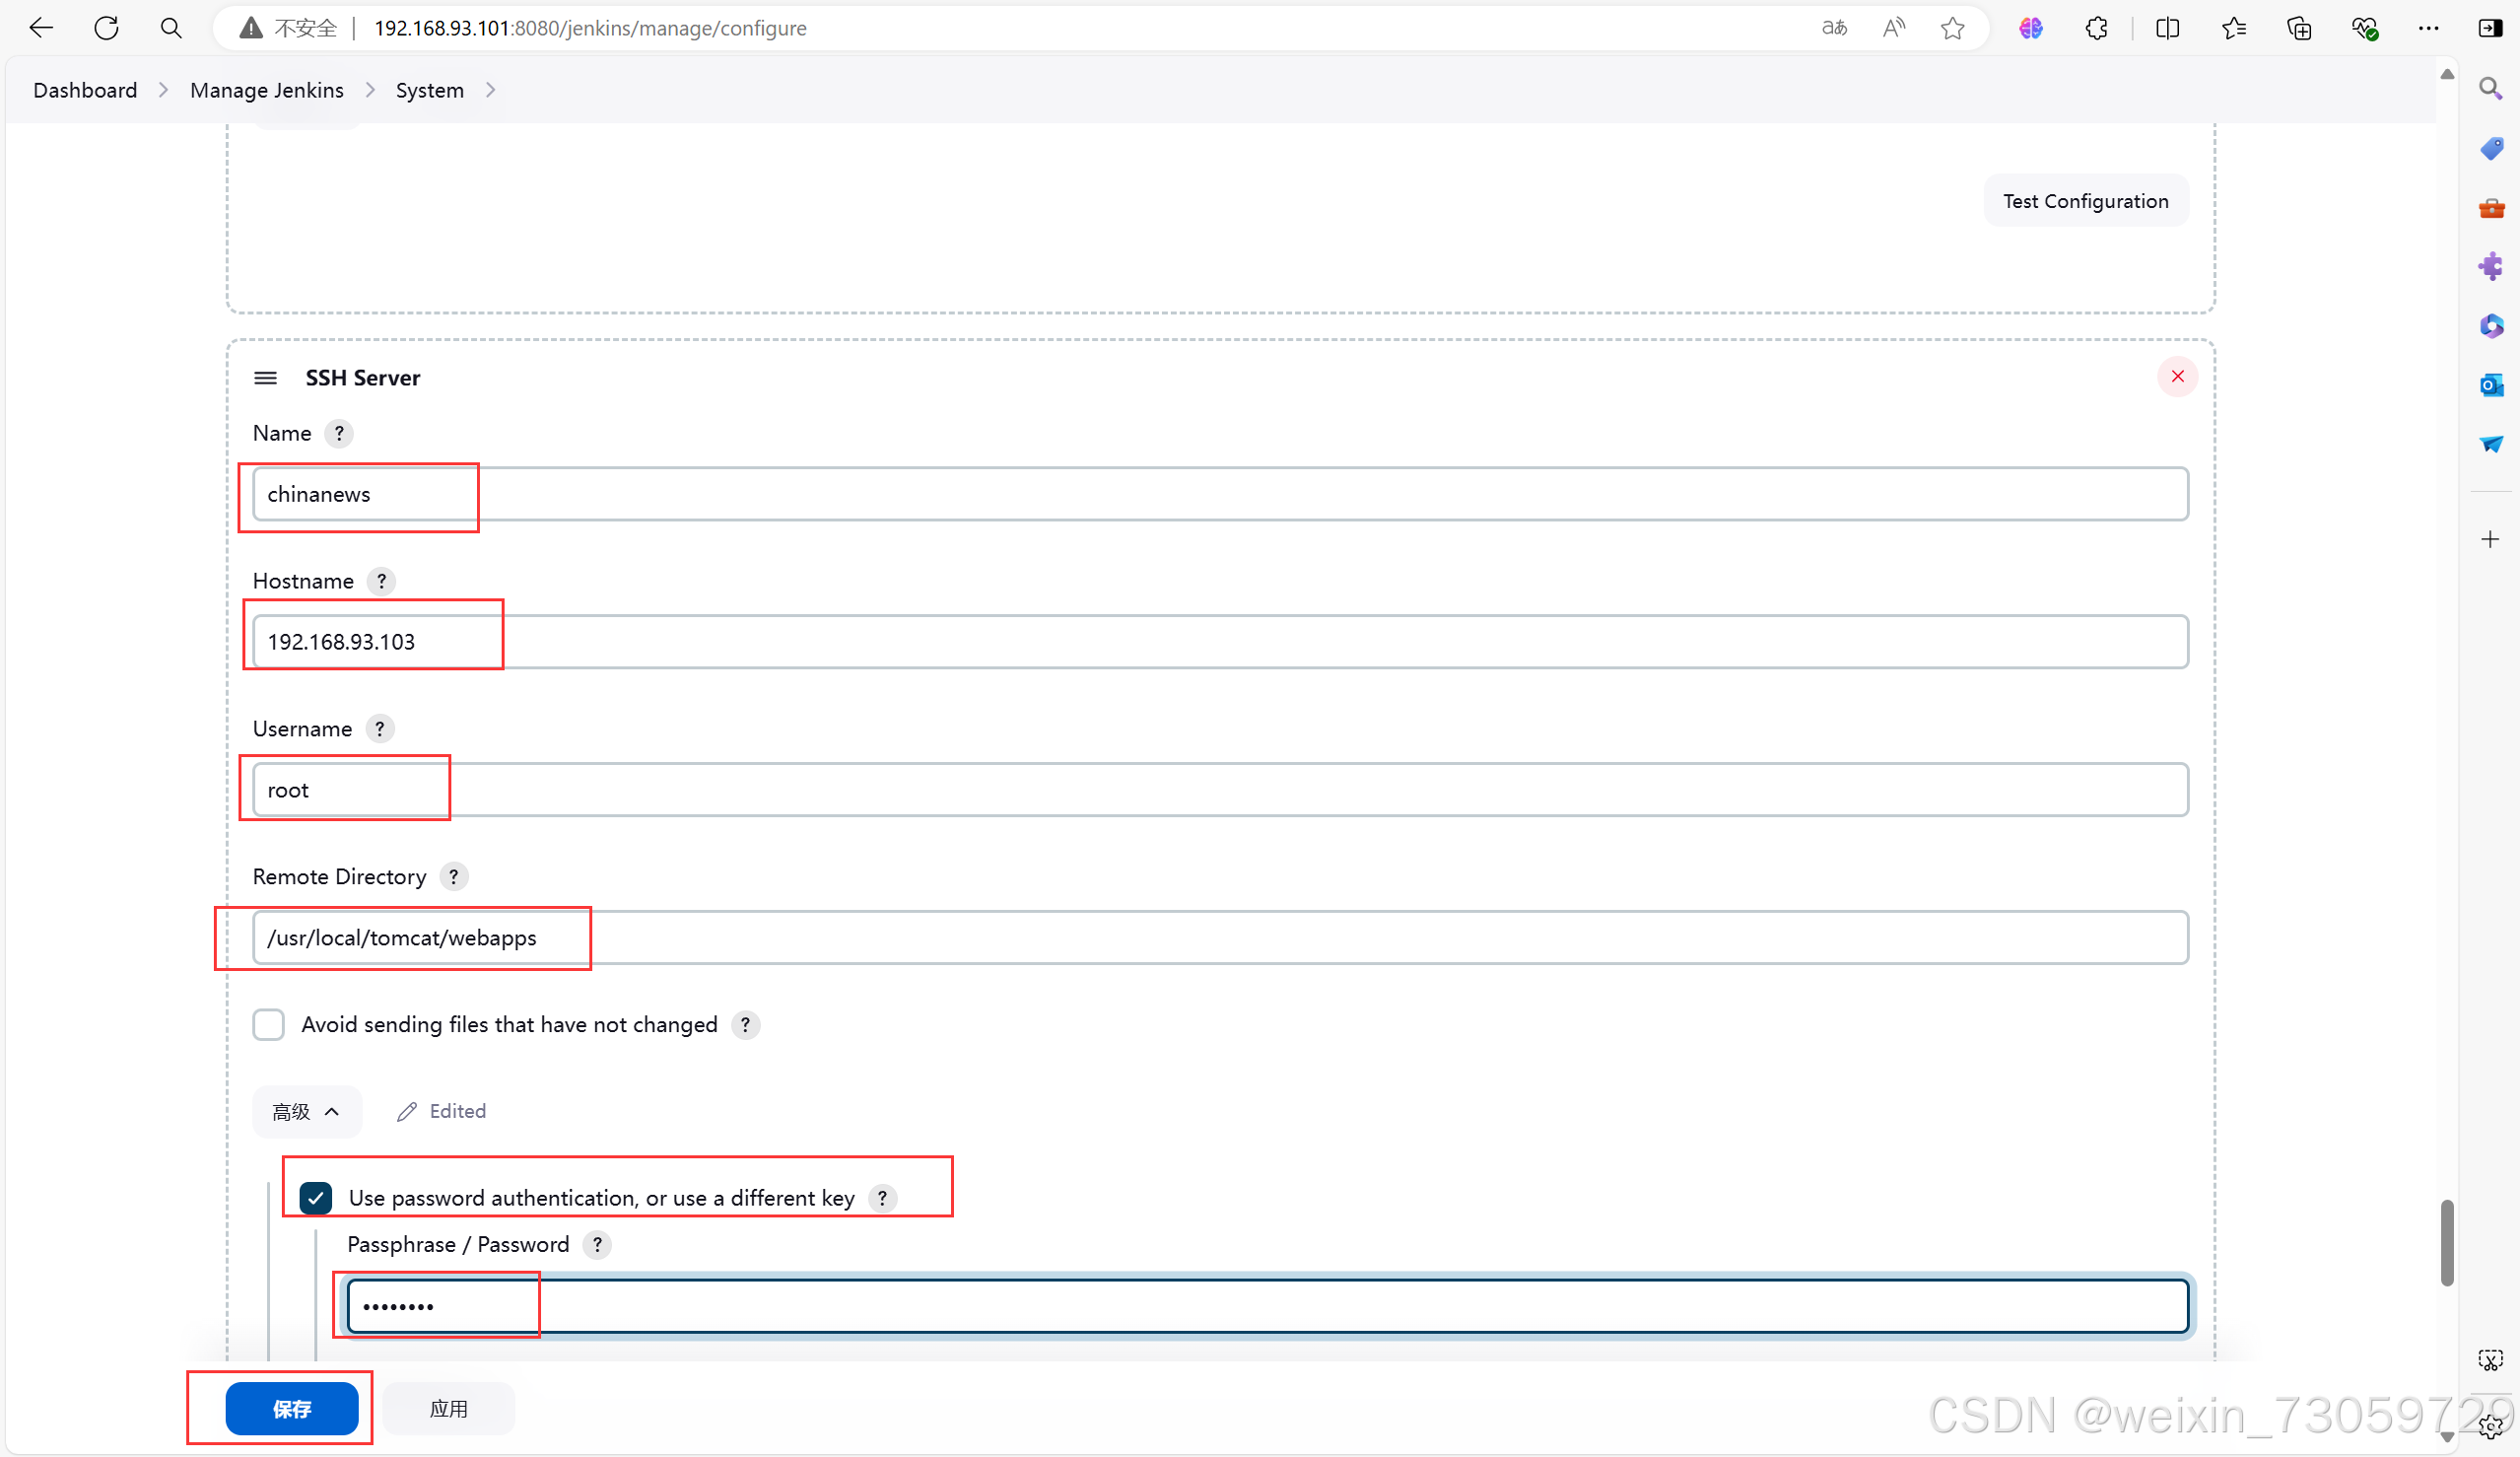Viewport: 2520px width, 1457px height.
Task: Add this page to favorites star
Action: tap(1952, 28)
